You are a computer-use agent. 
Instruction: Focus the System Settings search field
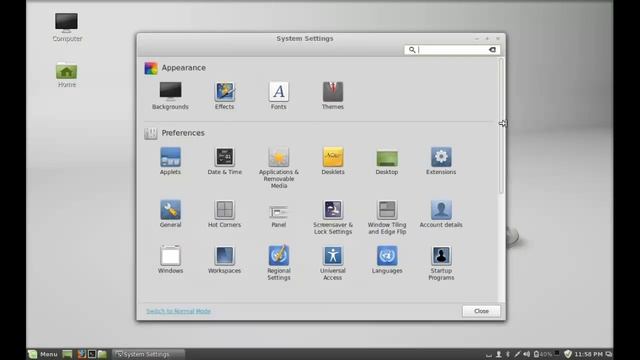452,49
